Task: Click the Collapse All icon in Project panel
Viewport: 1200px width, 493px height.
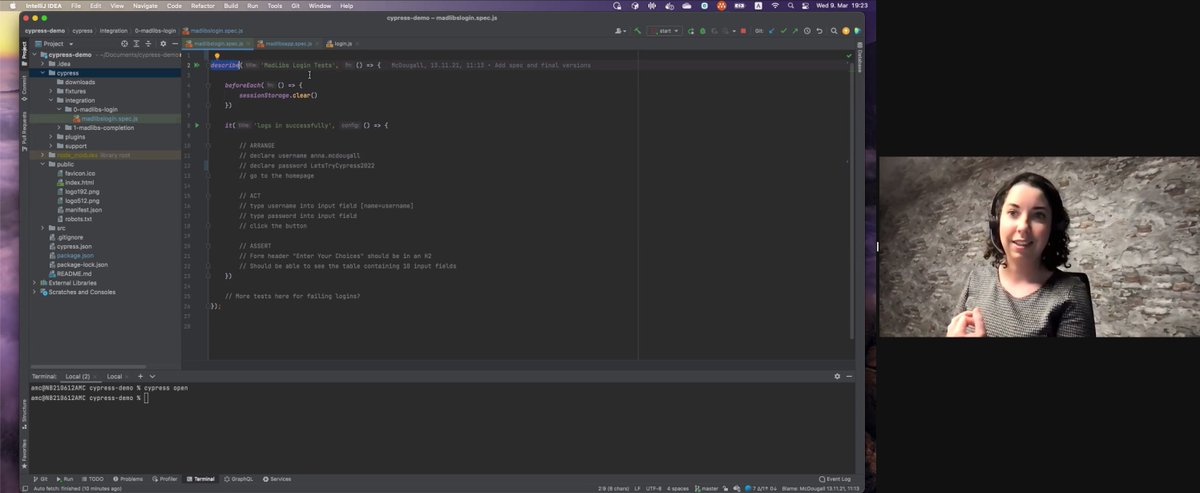Action: pyautogui.click(x=149, y=44)
